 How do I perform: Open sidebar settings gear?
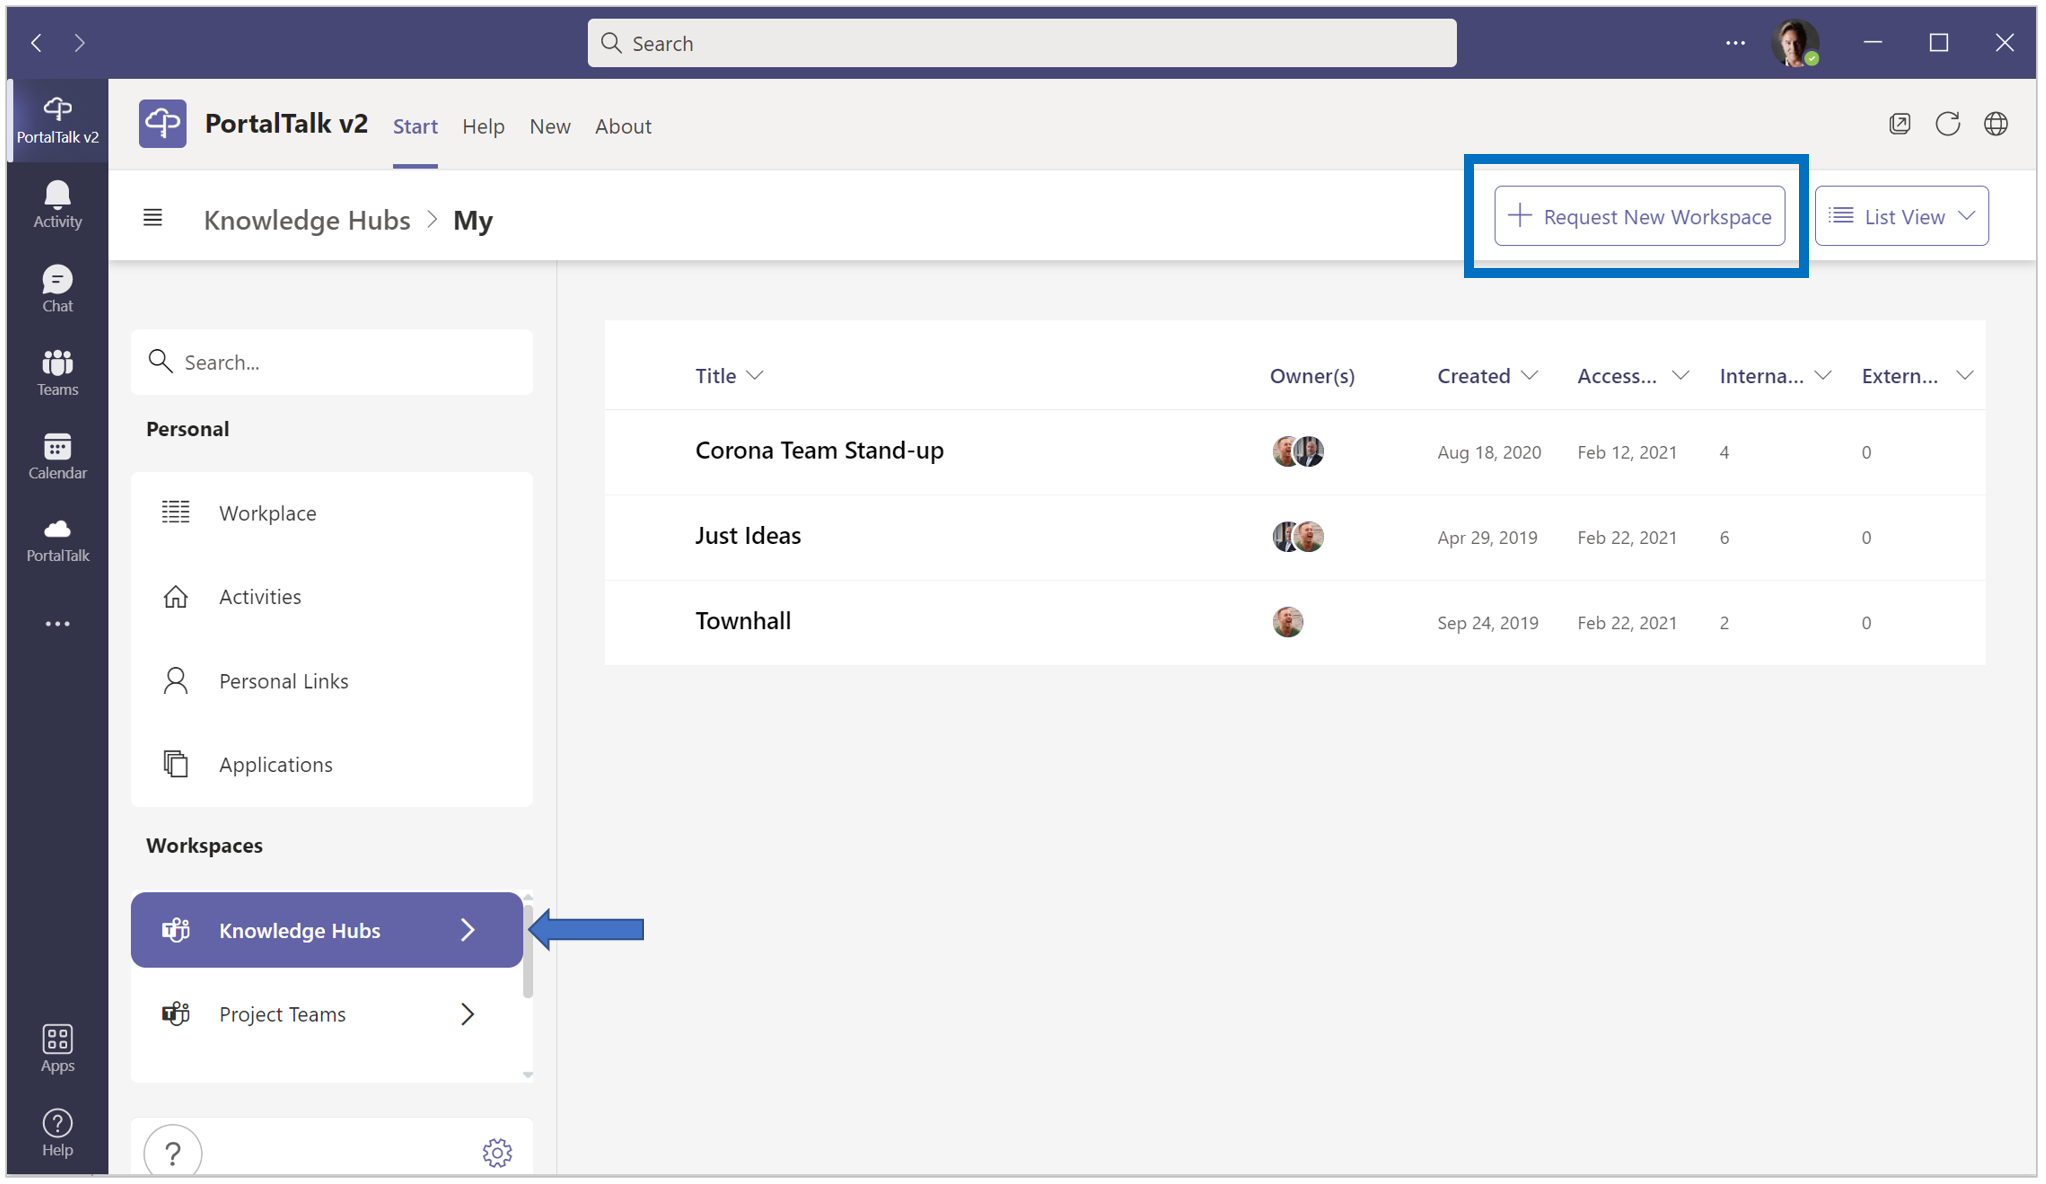[x=497, y=1152]
